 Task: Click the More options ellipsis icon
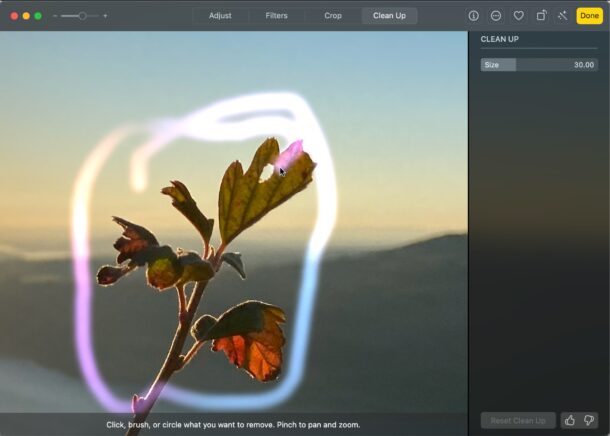(x=496, y=16)
